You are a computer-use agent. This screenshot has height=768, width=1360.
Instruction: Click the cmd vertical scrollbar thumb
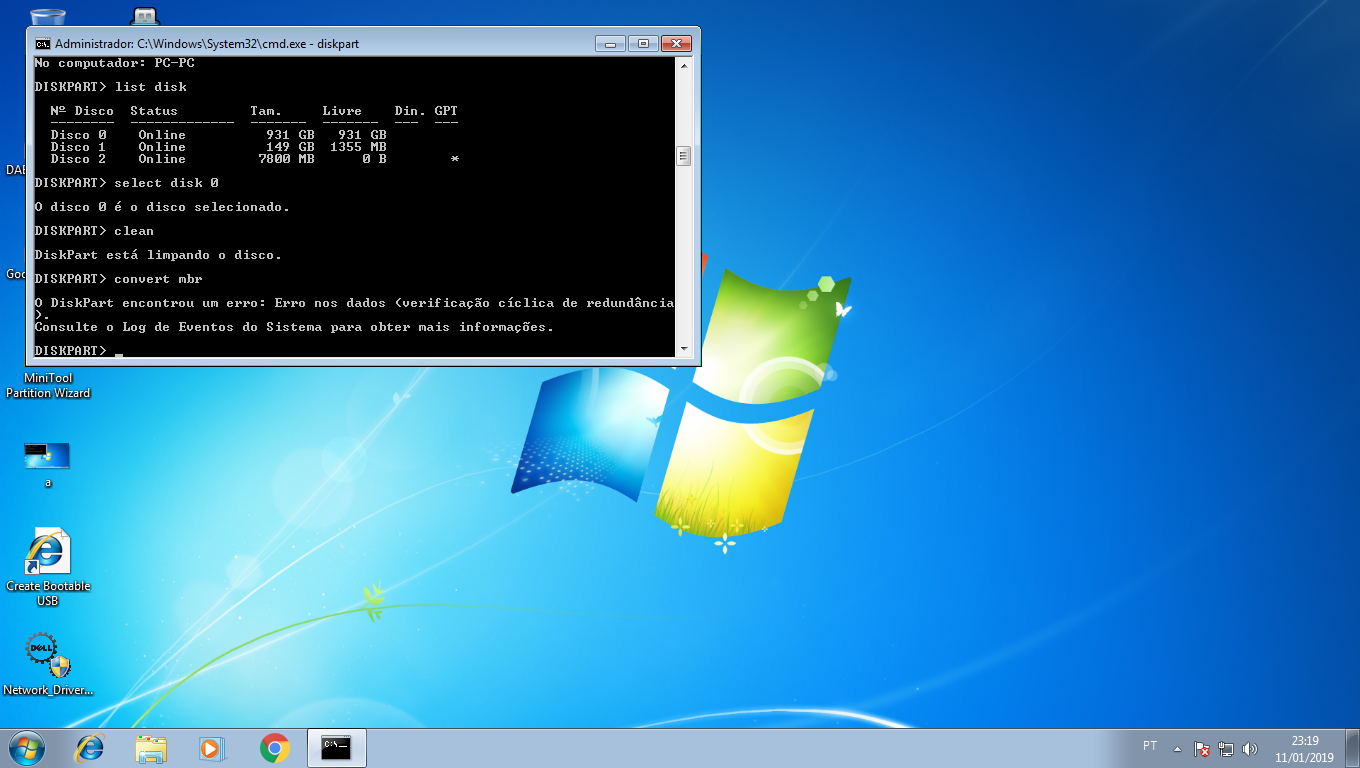click(684, 156)
